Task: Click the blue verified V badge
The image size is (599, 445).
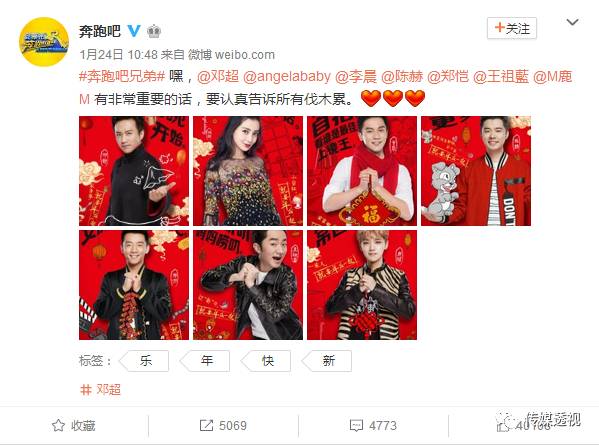Action: click(x=134, y=31)
